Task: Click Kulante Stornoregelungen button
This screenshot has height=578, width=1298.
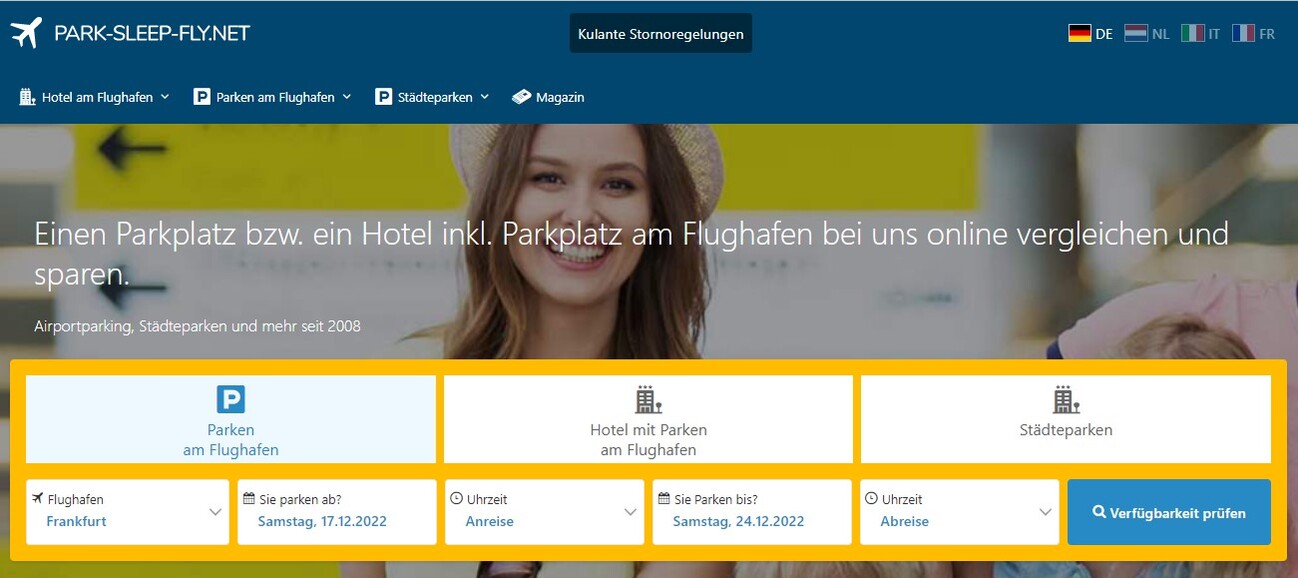Action: (661, 34)
